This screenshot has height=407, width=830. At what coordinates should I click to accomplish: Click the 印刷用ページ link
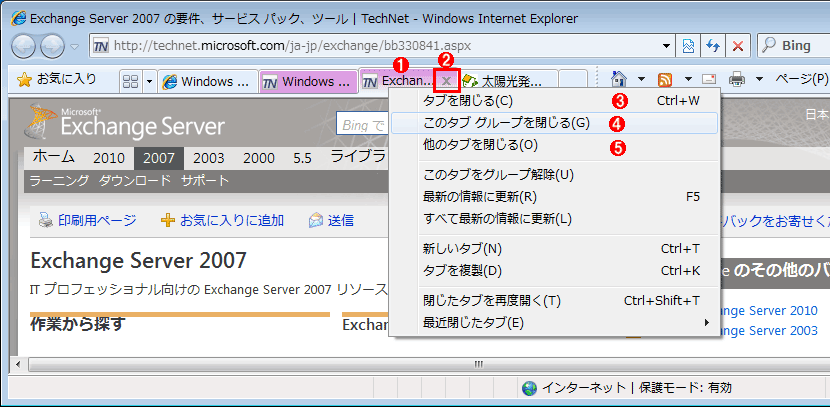coord(97,220)
